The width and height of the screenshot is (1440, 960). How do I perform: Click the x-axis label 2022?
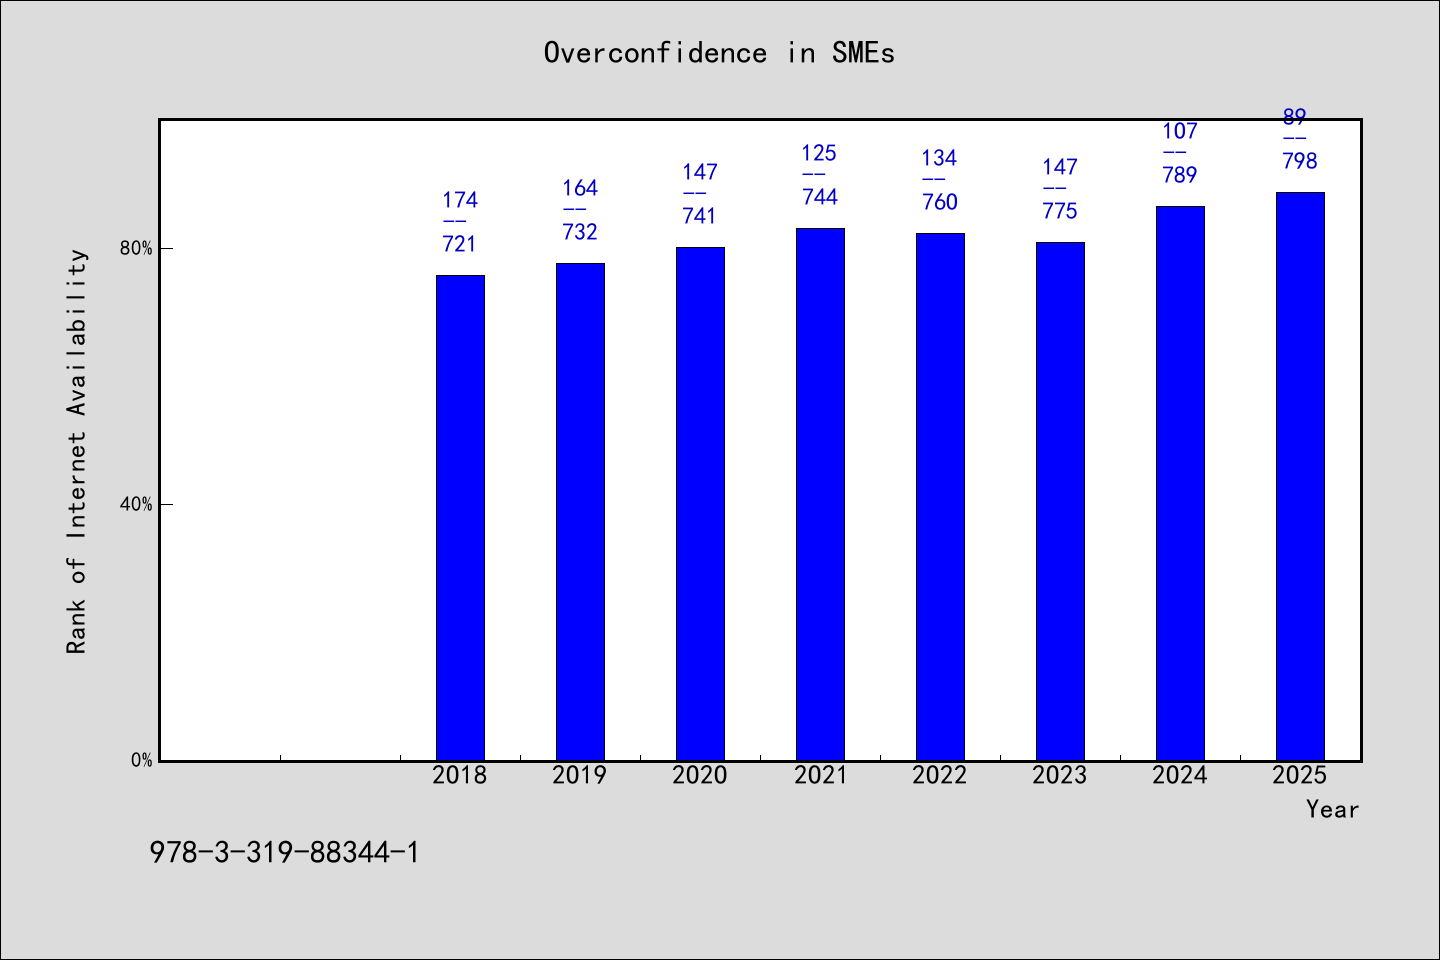tap(940, 775)
